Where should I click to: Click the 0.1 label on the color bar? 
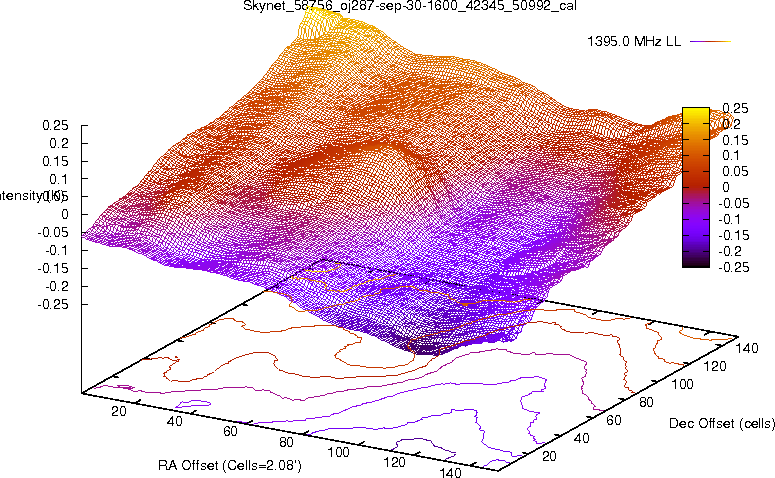point(732,155)
